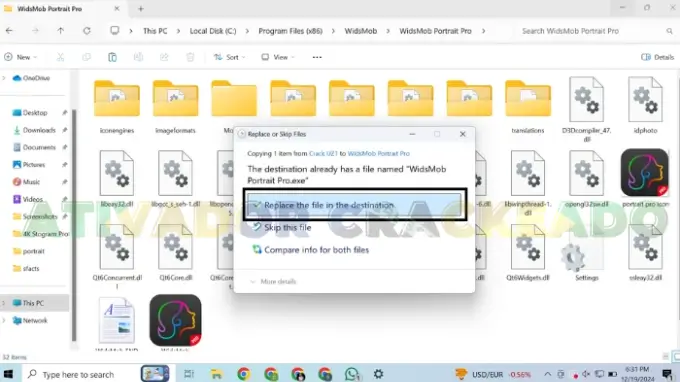
Task: Click the Cut scissors toolbar icon
Action: point(60,57)
